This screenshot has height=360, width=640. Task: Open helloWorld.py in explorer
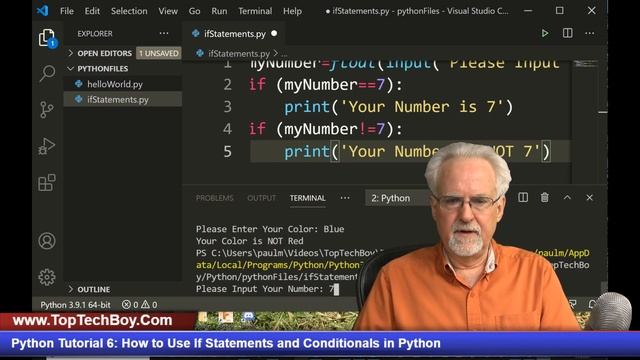123,84
